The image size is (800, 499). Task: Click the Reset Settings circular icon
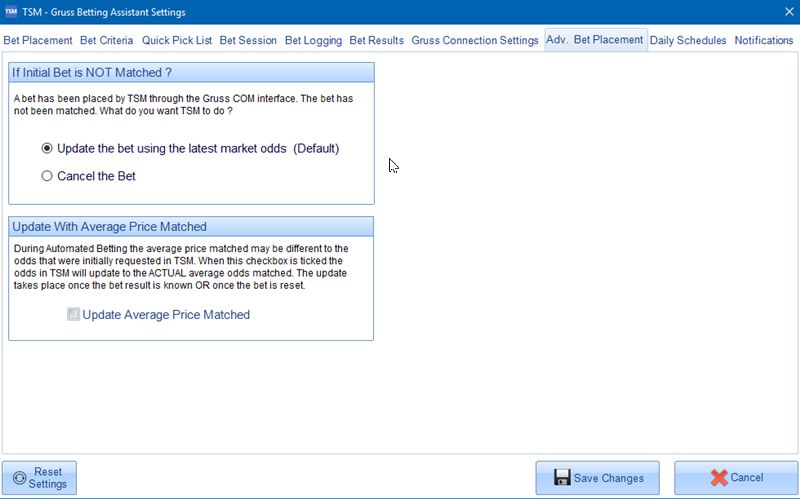pyautogui.click(x=19, y=478)
